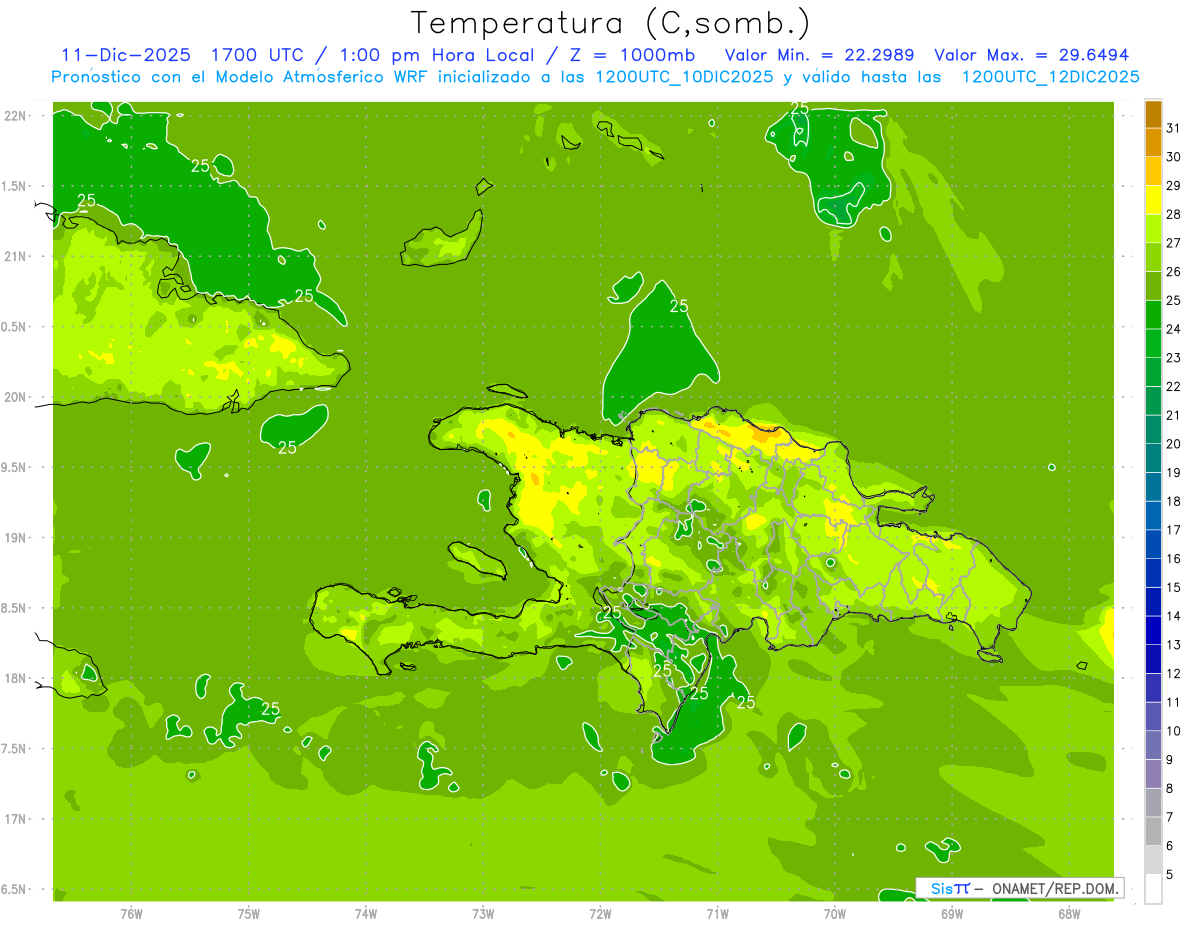Screen dimensions: 1200x927
Task: Click the 74W longitude axis label
Action: pyautogui.click(x=365, y=913)
